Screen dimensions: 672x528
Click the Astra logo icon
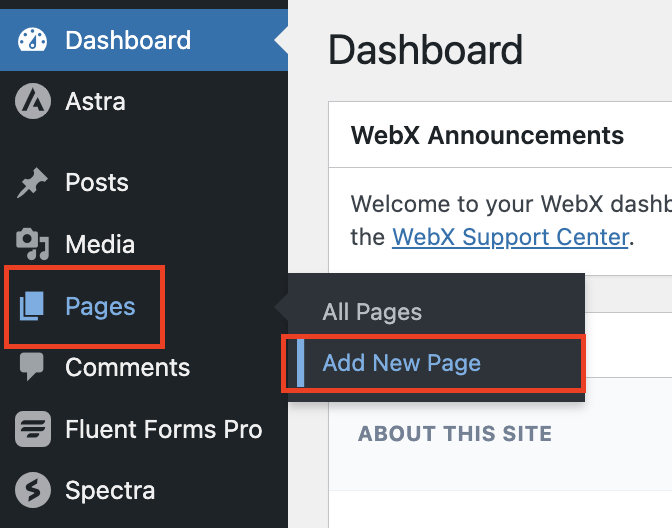33,101
